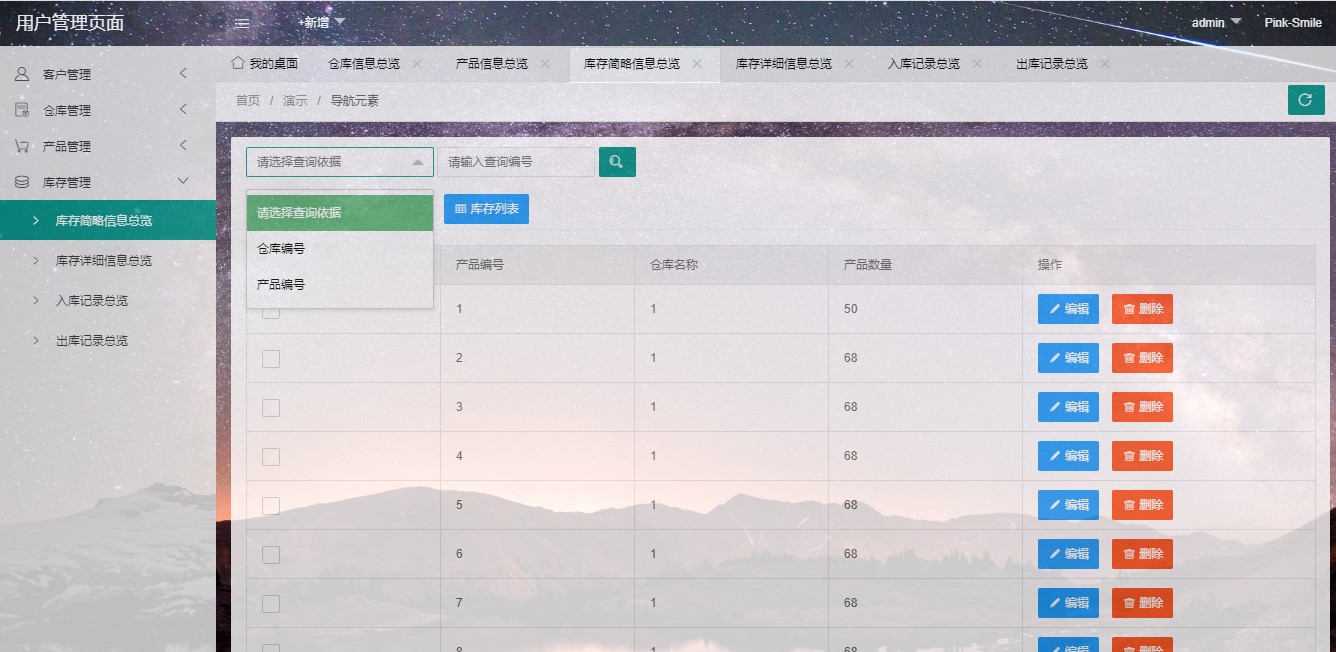Select 仓库编号 from the open query dropdown
Screen dimensions: 1336x652
(283, 248)
